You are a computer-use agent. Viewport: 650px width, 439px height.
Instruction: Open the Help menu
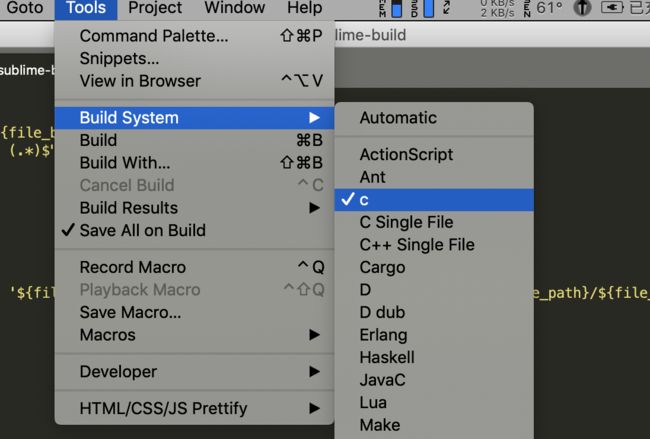click(304, 8)
